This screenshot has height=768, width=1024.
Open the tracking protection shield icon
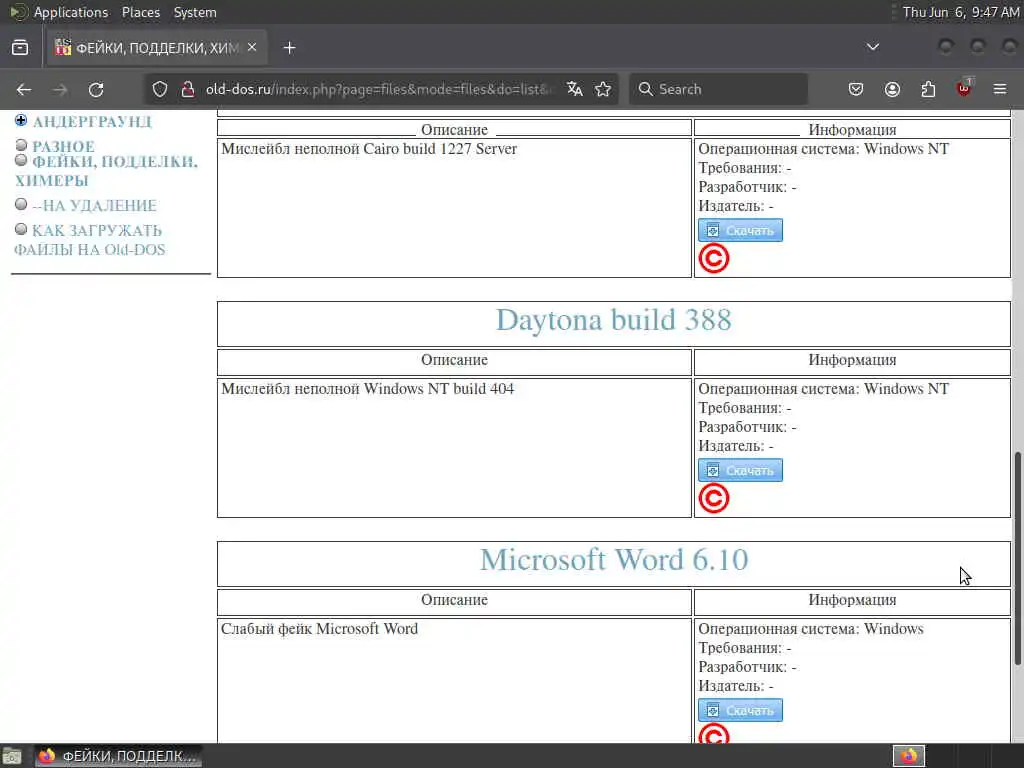[160, 89]
